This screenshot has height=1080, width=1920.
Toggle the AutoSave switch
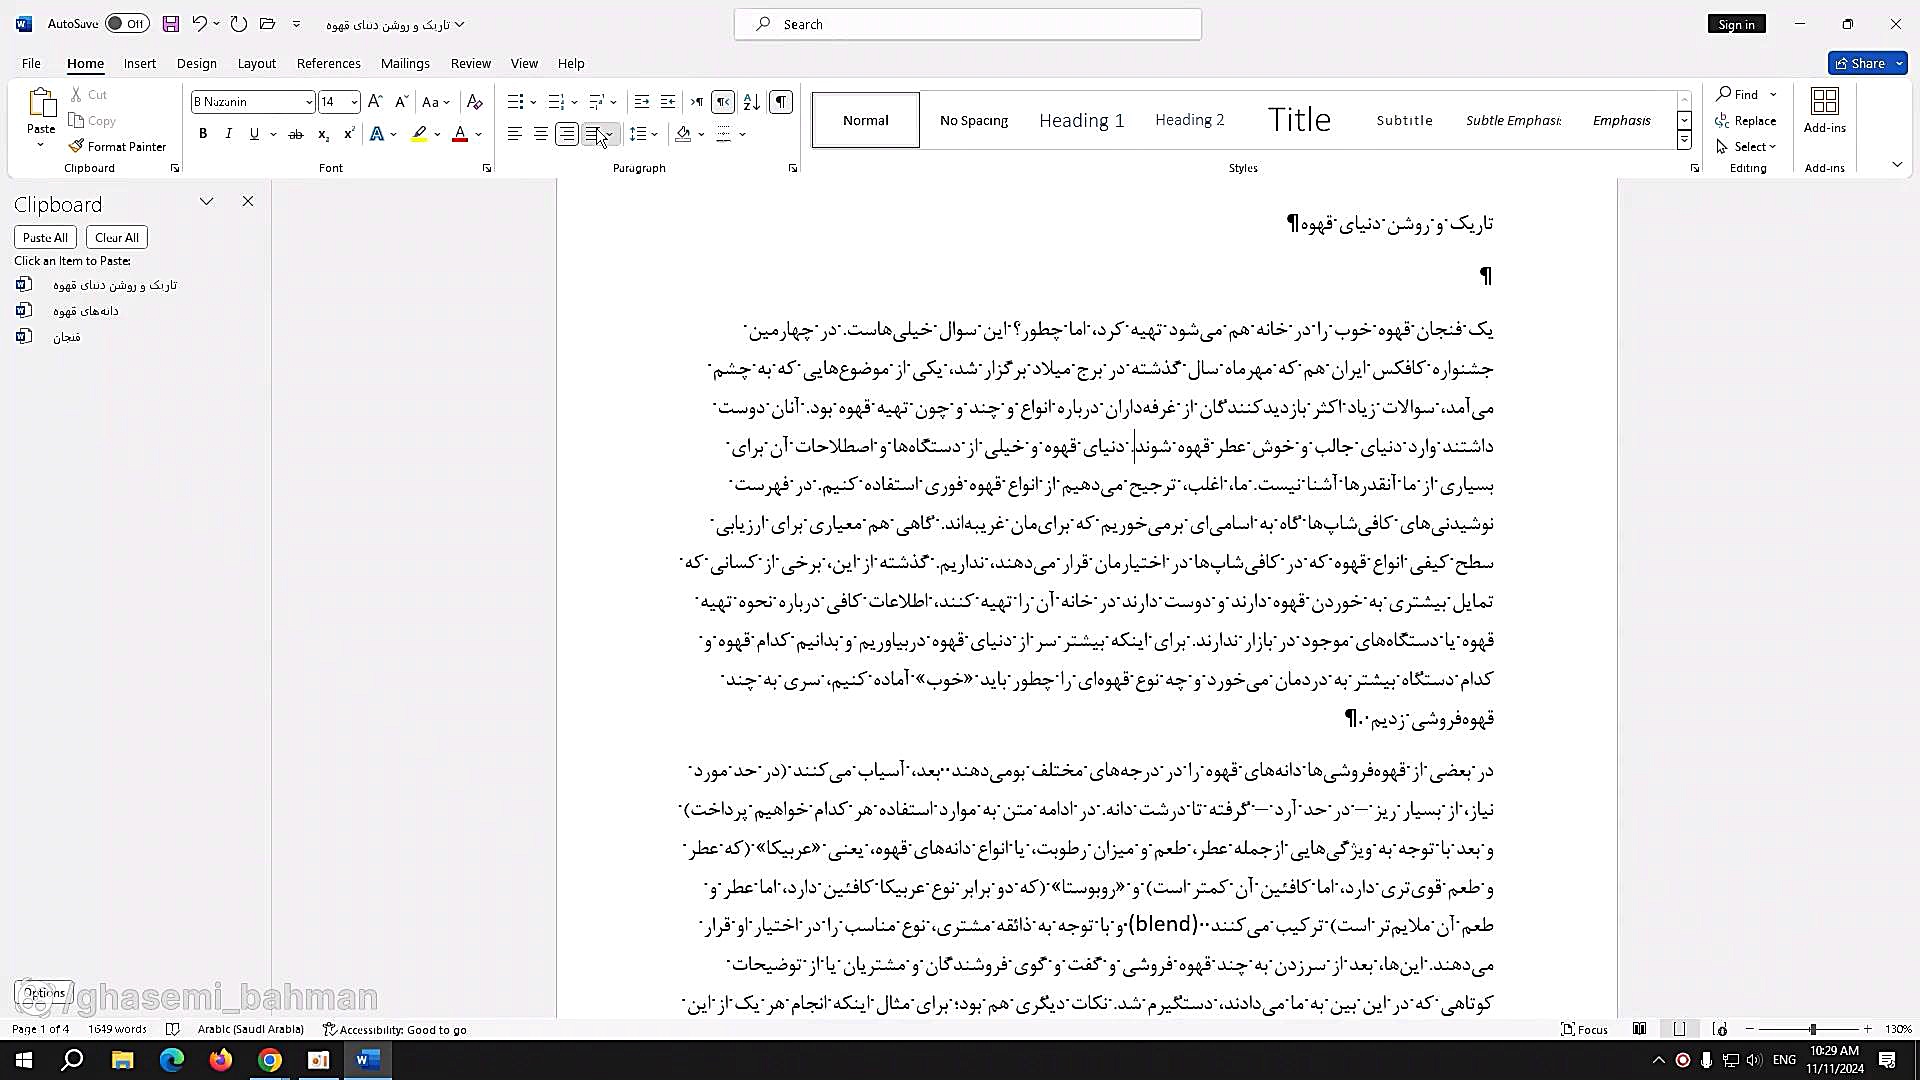click(x=127, y=24)
